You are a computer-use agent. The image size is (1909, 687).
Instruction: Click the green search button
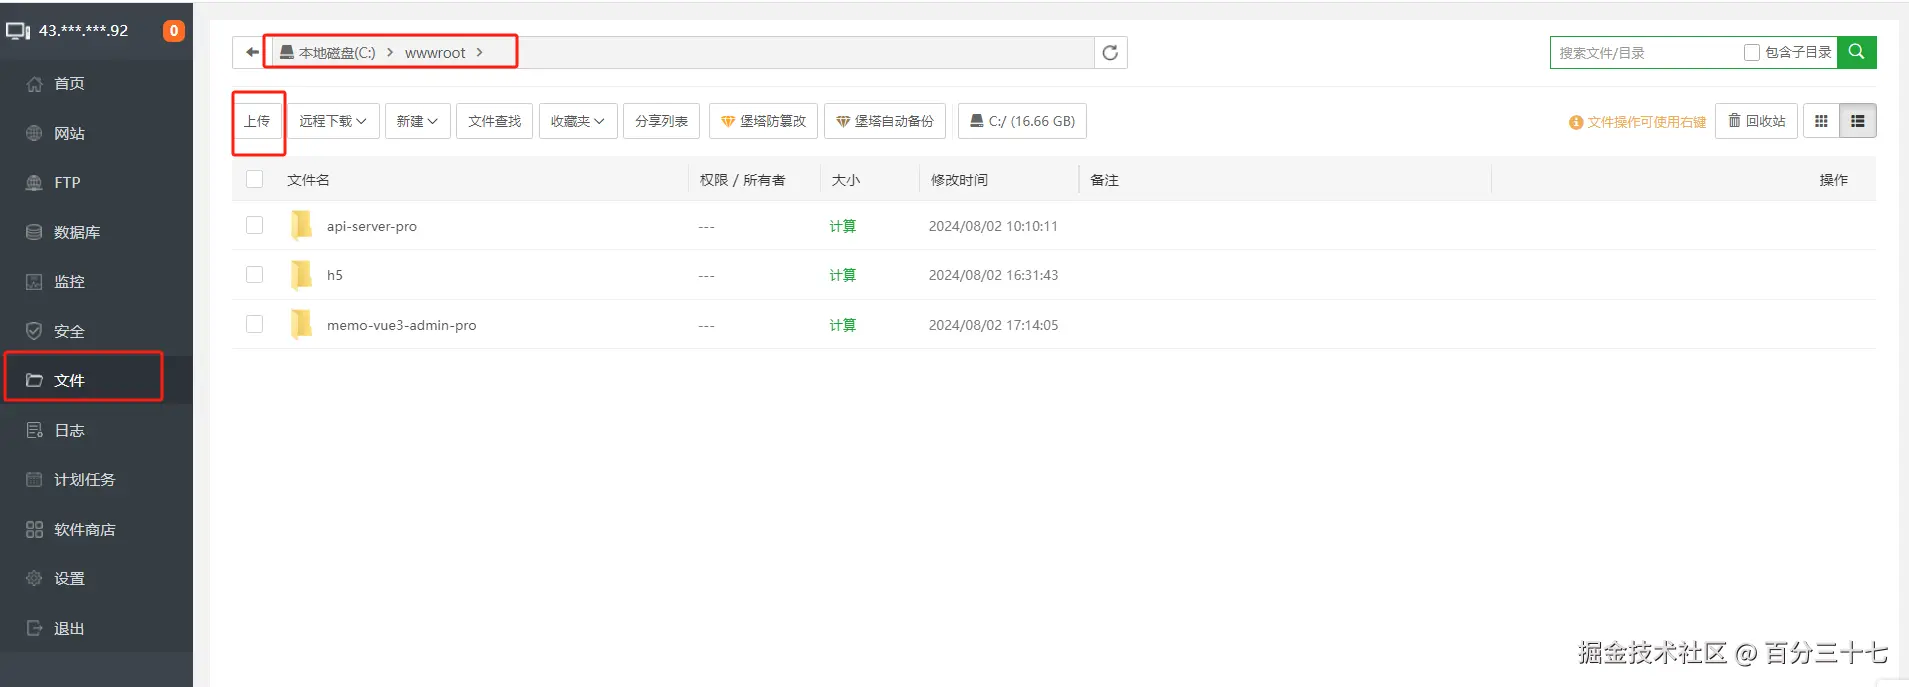(1857, 52)
